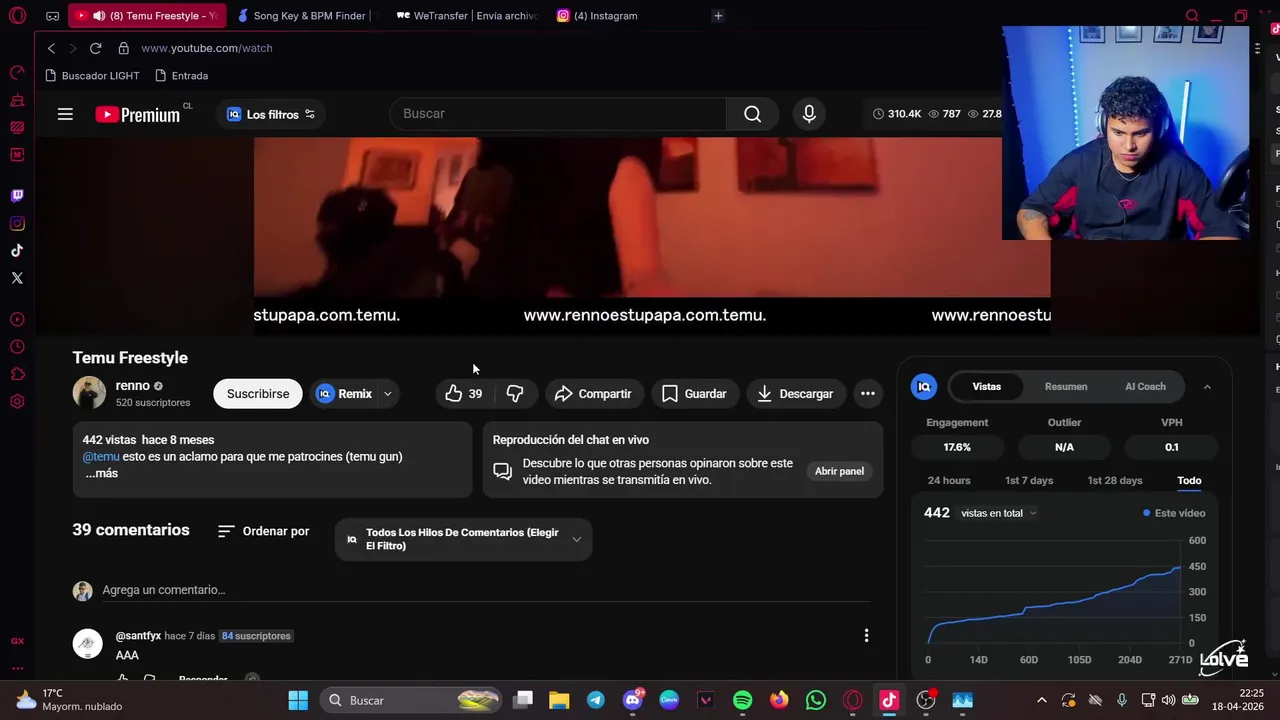The image size is (1280, 720).
Task: Show hidden system tray icons
Action: [1041, 700]
